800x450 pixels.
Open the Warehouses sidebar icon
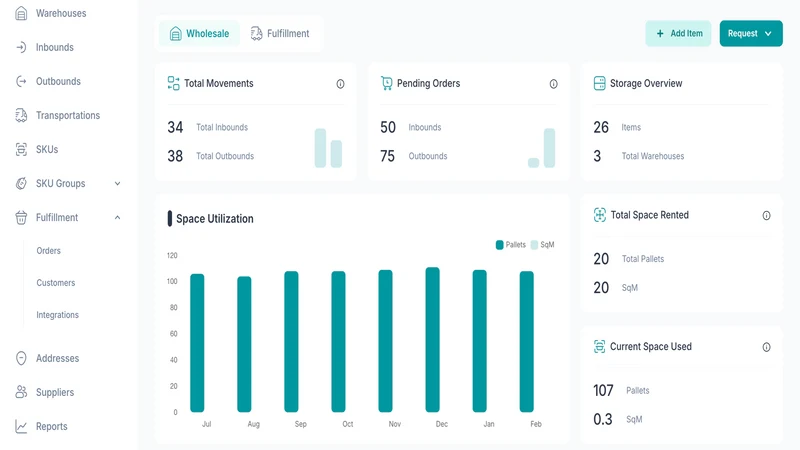tap(21, 13)
